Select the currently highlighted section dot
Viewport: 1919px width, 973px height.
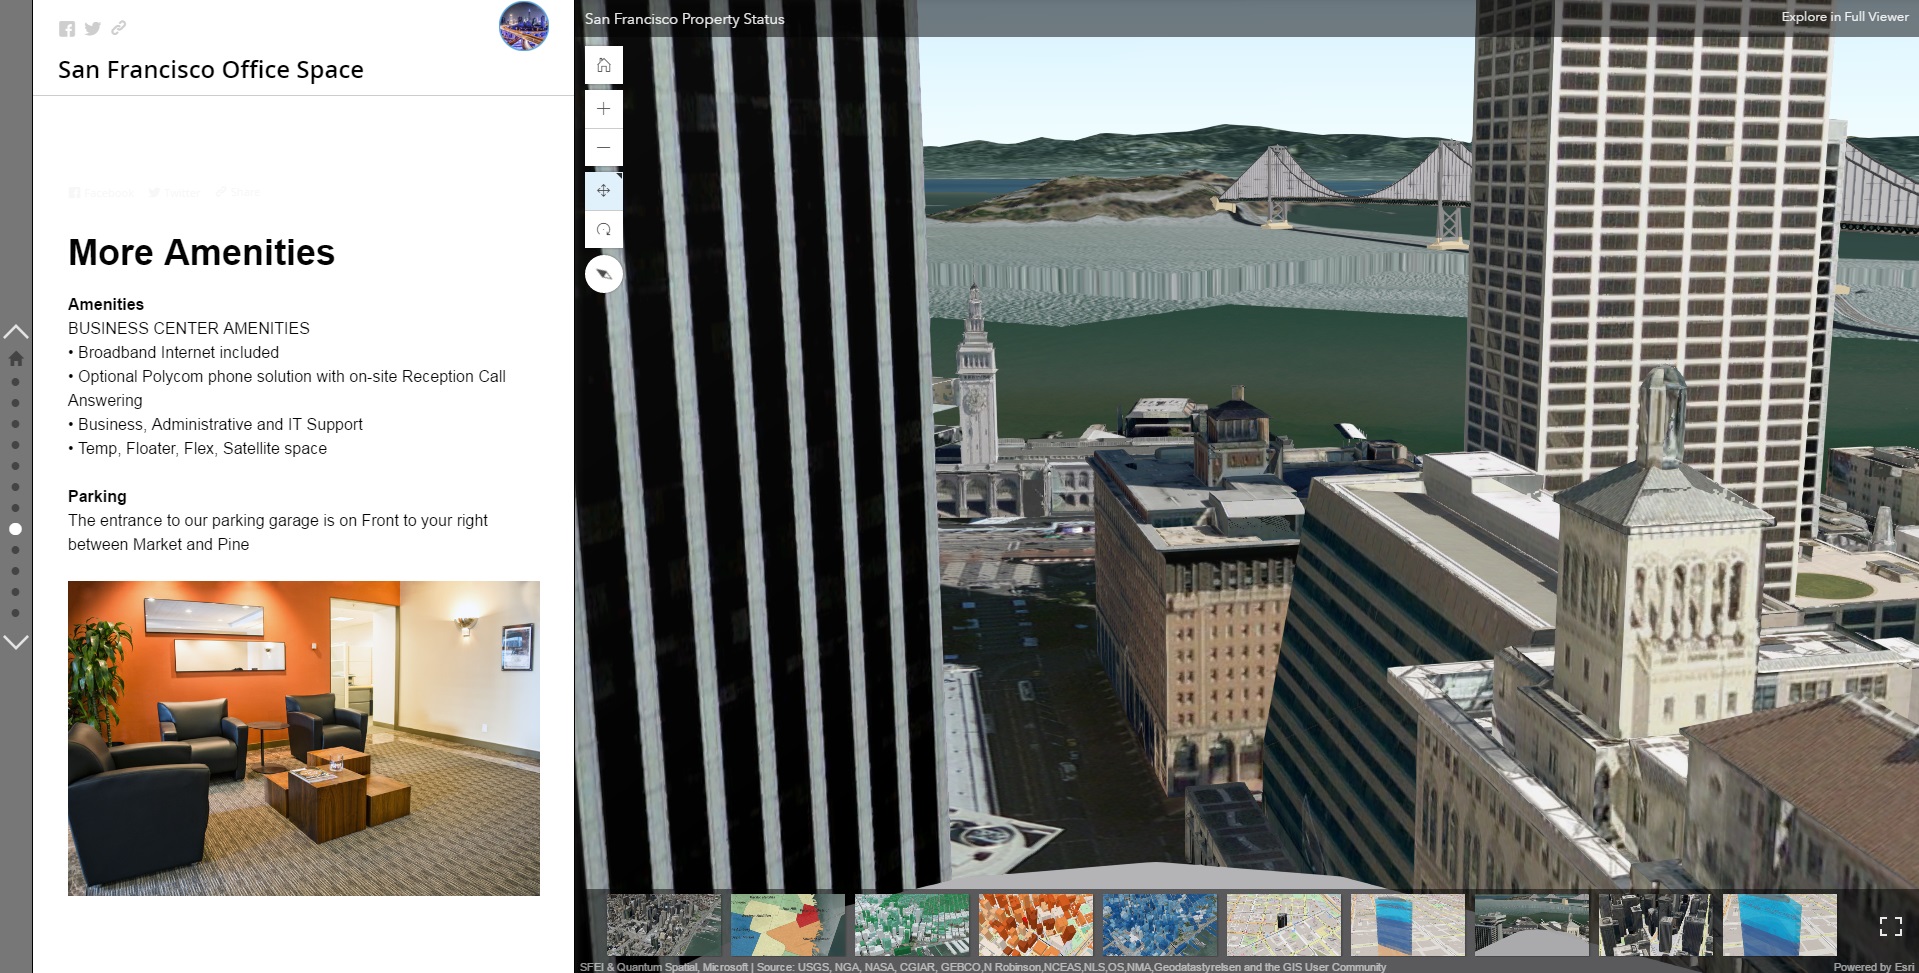pyautogui.click(x=15, y=529)
